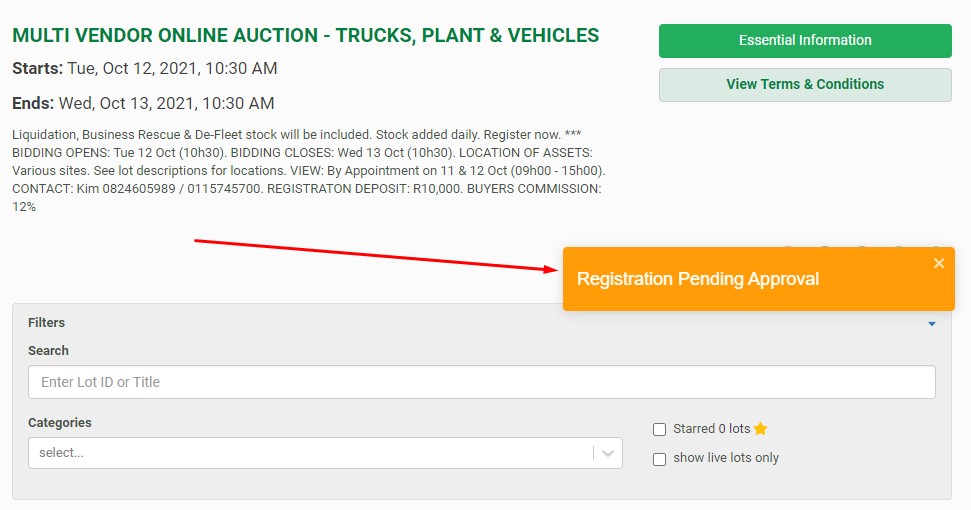The width and height of the screenshot is (971, 510).
Task: Enable the show live lots only checkbox
Action: tap(659, 459)
